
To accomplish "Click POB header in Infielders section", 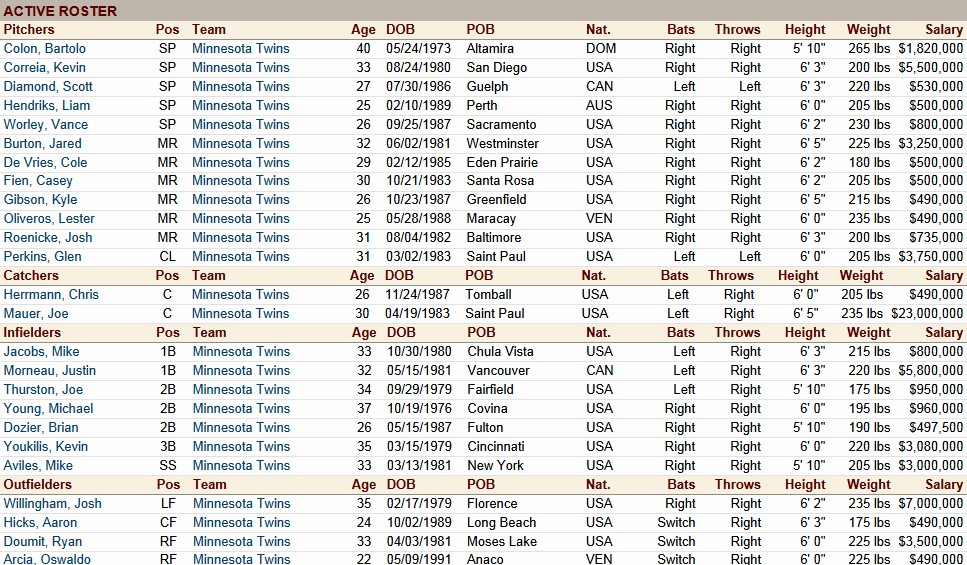I will 481,333.
